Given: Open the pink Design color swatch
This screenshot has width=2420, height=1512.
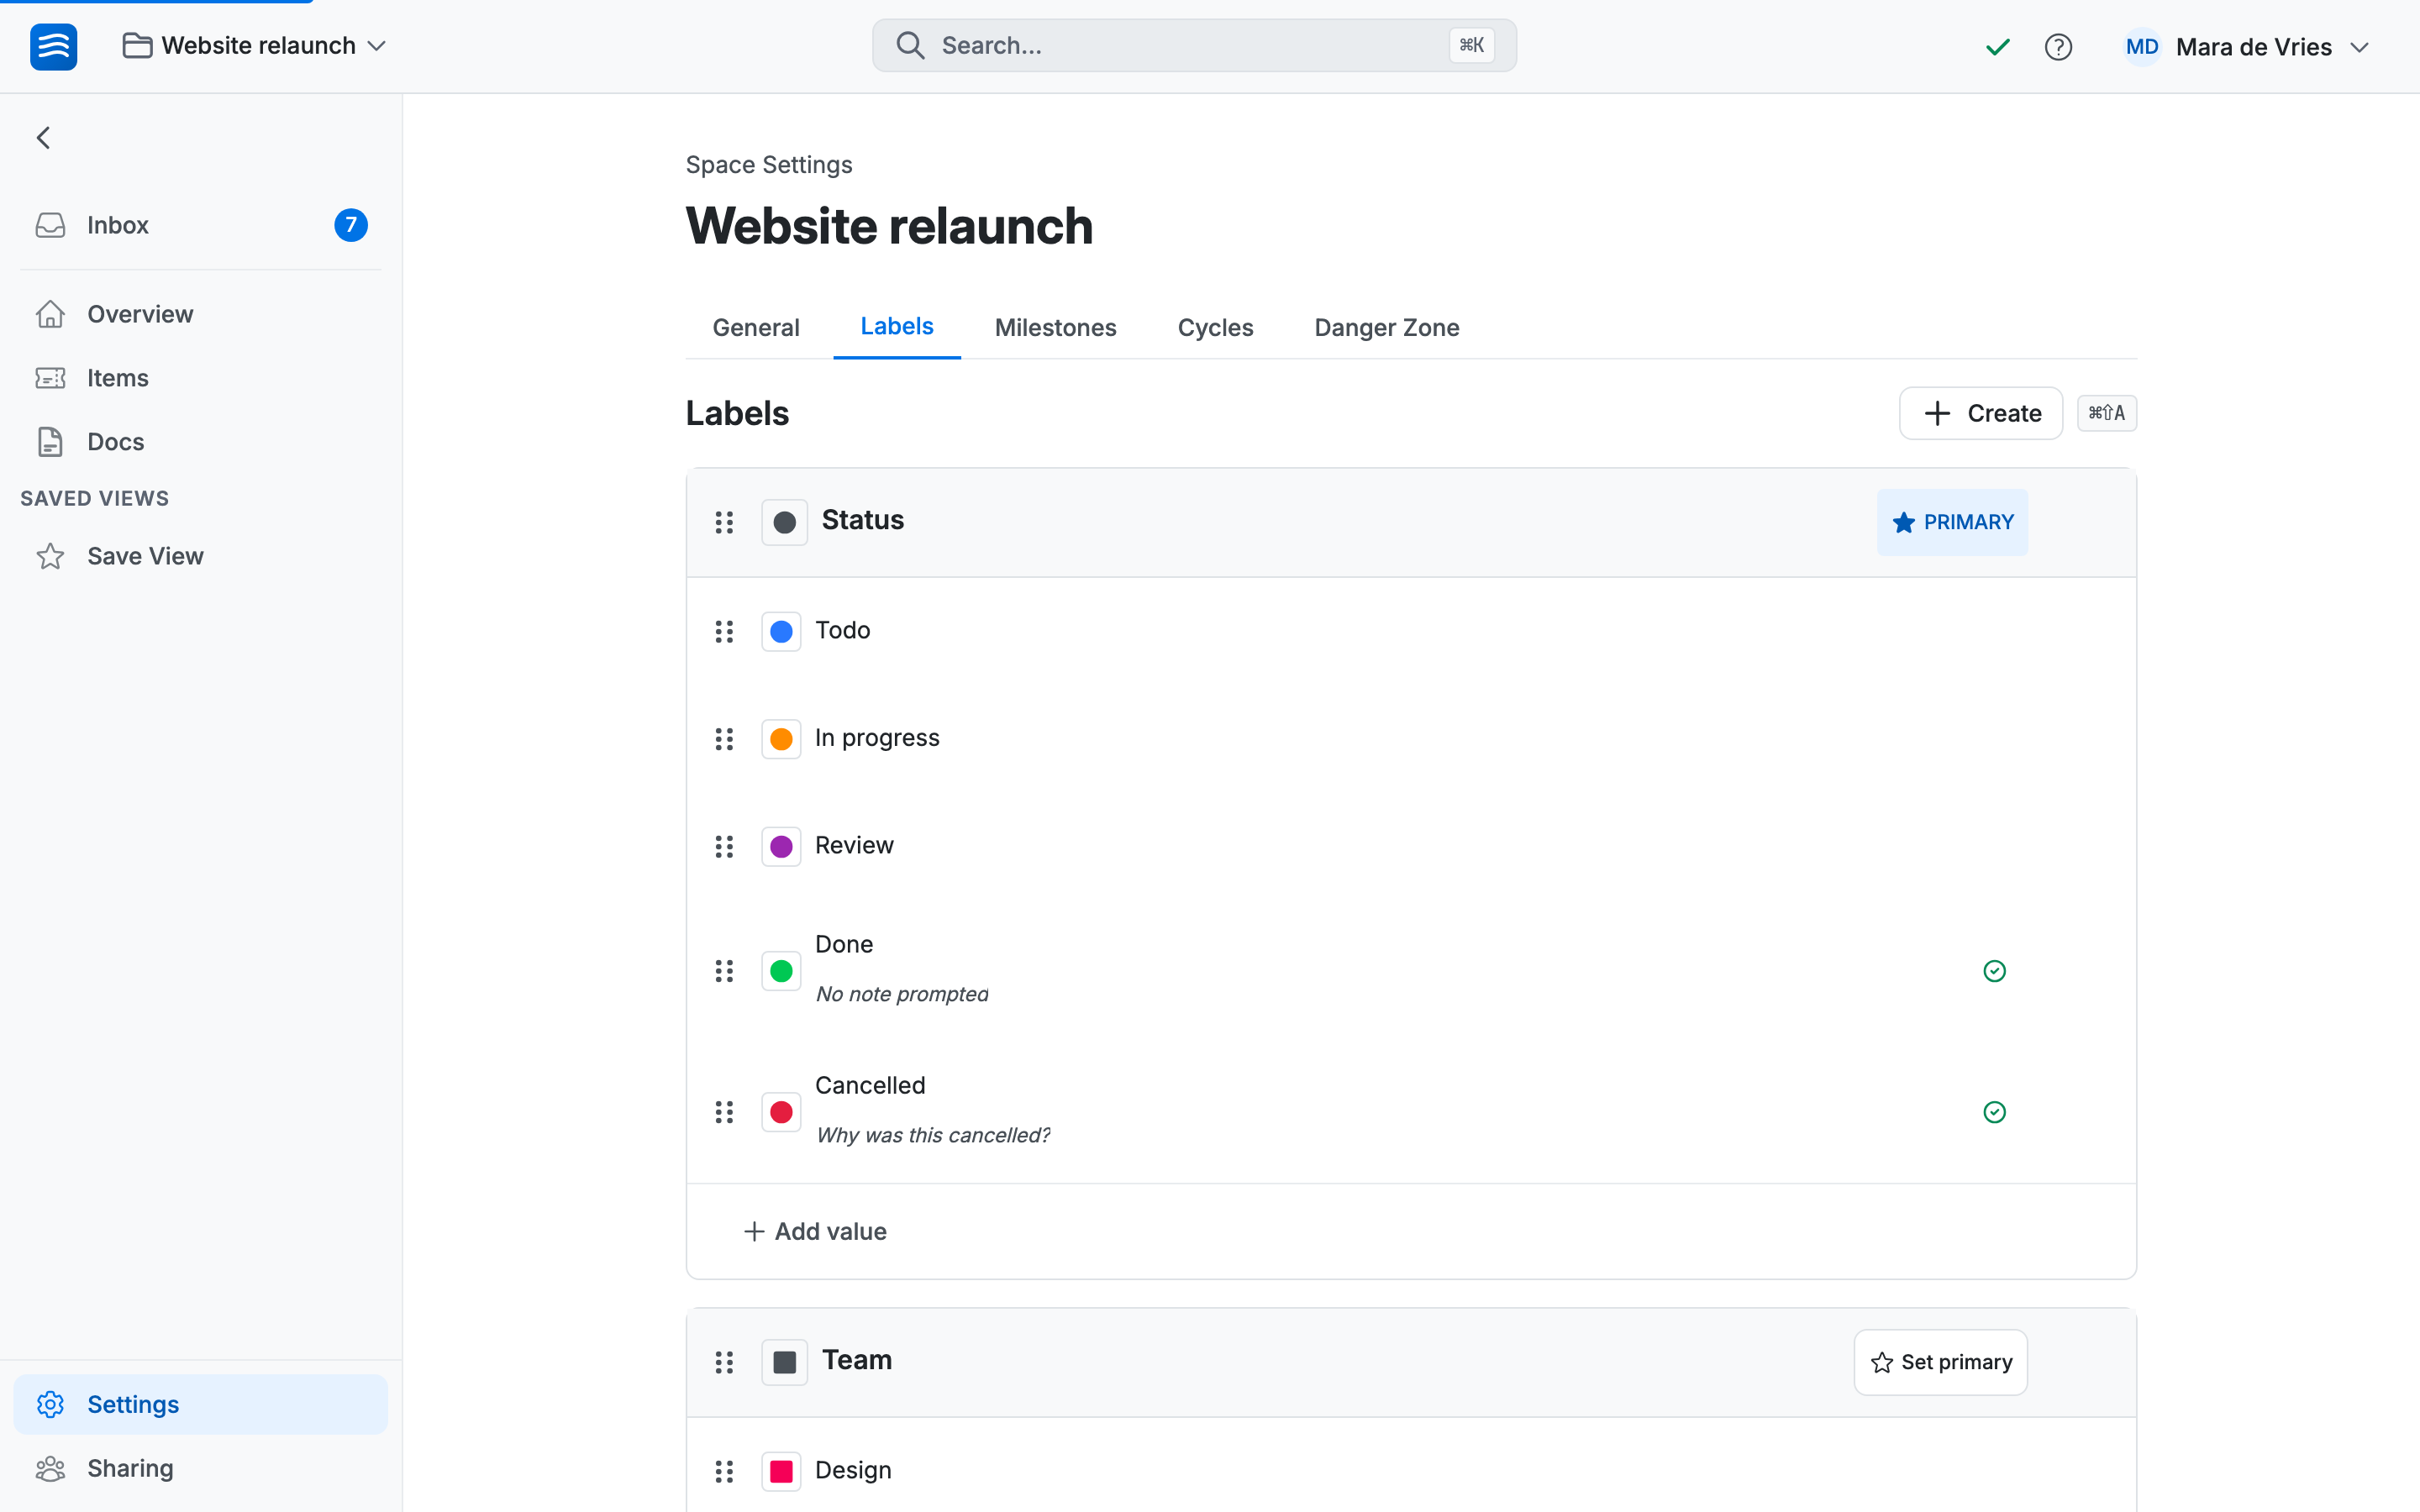Looking at the screenshot, I should pyautogui.click(x=781, y=1471).
